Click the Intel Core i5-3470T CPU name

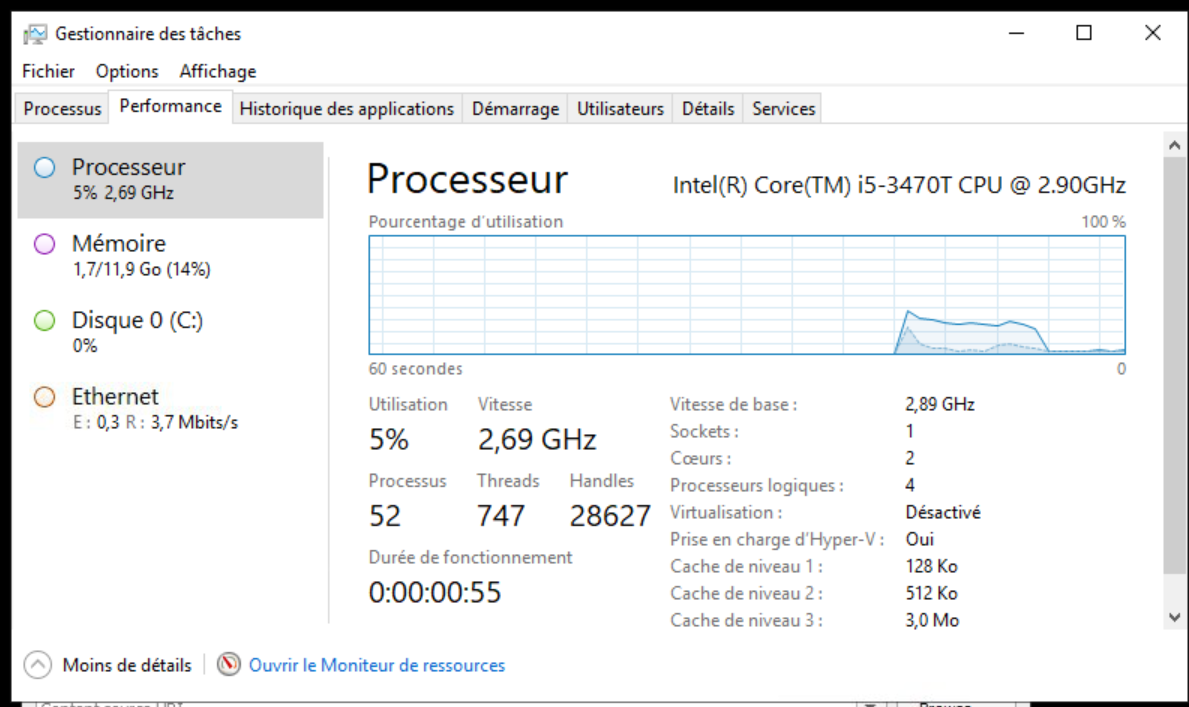pos(899,185)
